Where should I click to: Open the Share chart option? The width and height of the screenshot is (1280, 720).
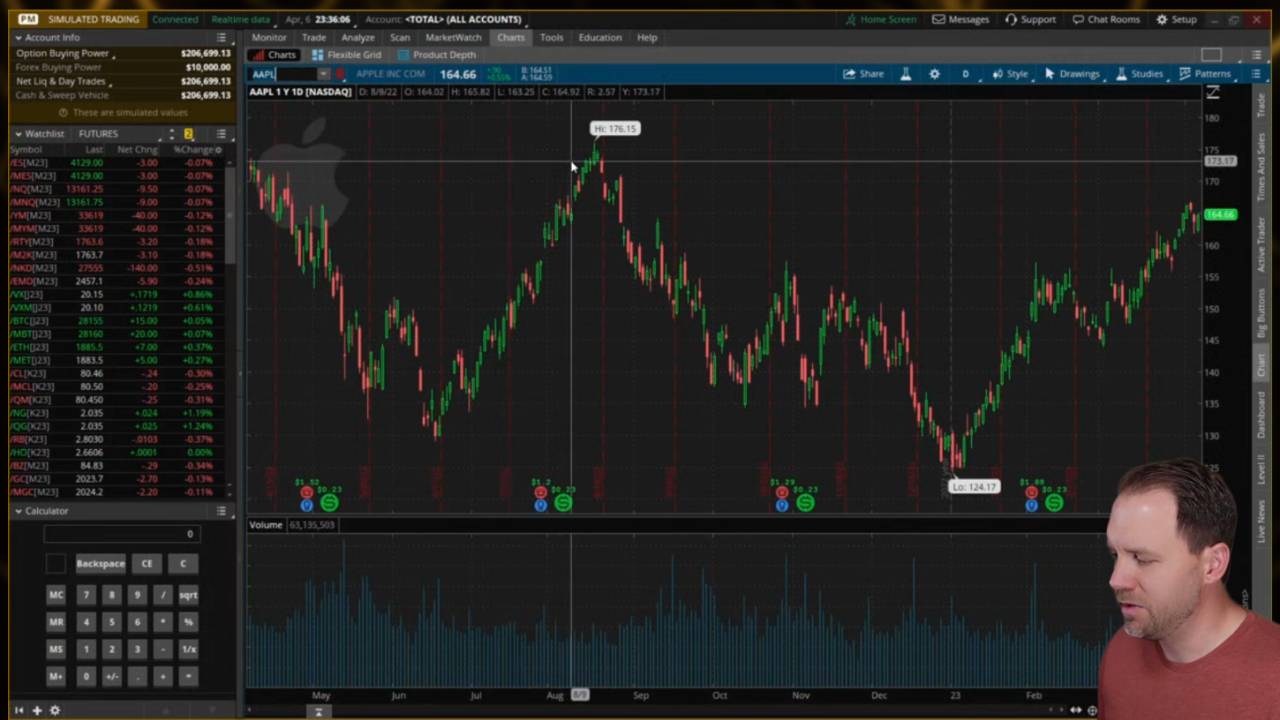tap(863, 74)
